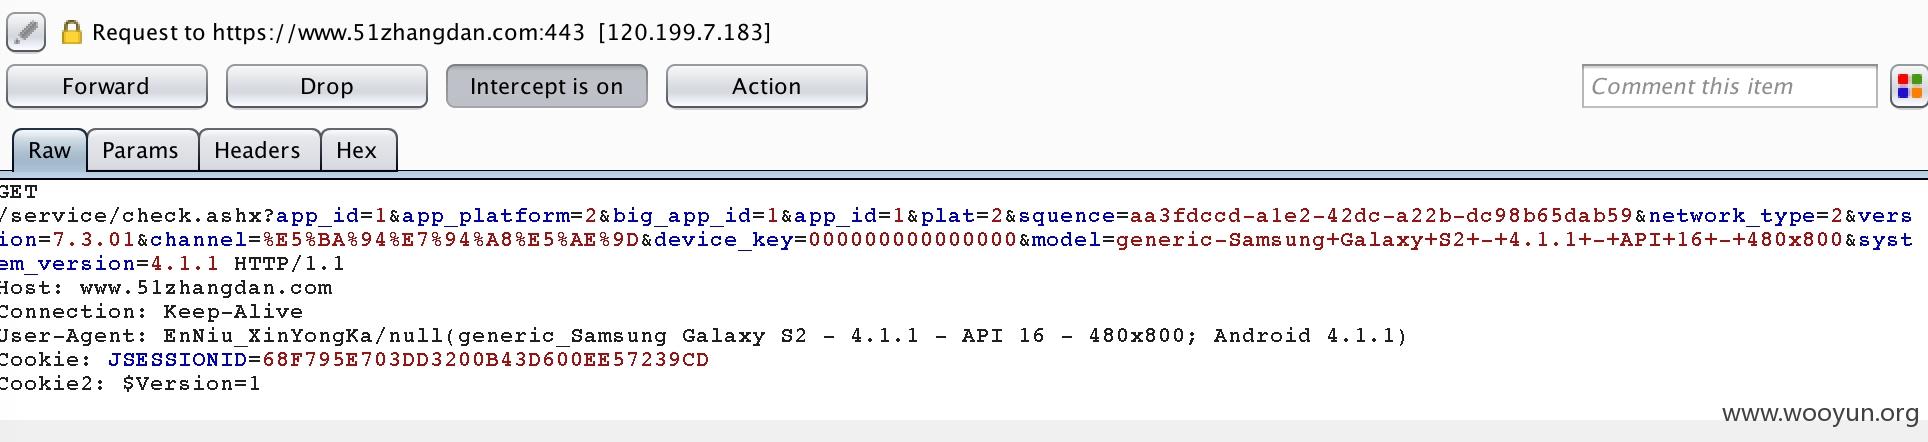1928x442 pixels.
Task: Click the squence parameter value in URL
Action: click(1381, 216)
